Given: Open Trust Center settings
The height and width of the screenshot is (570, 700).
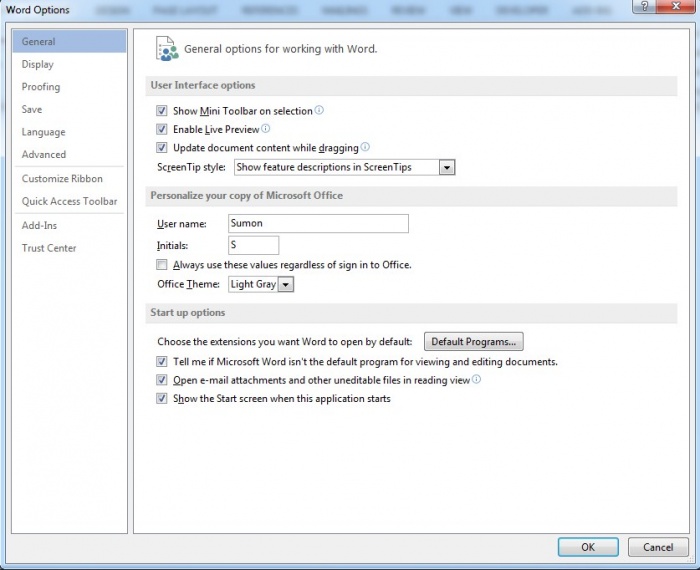Looking at the screenshot, I should (69, 248).
